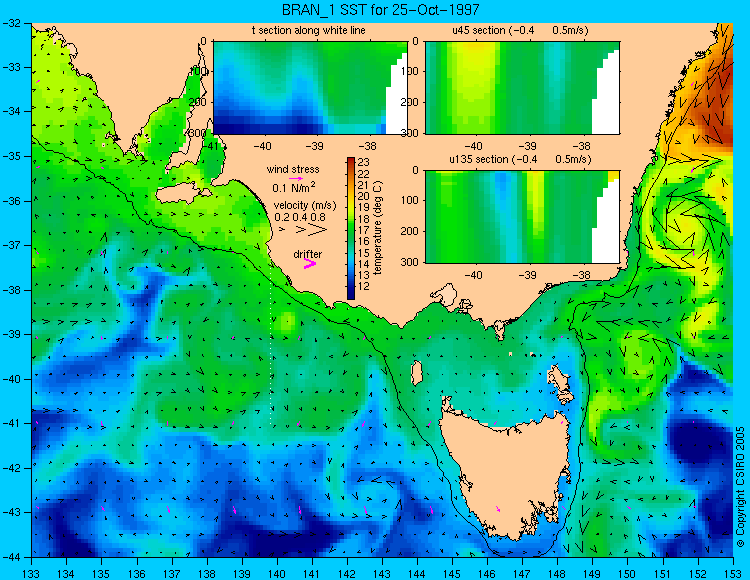Image resolution: width=750 pixels, height=580 pixels.
Task: Click the main latitude axis label "-44"
Action: 11,557
